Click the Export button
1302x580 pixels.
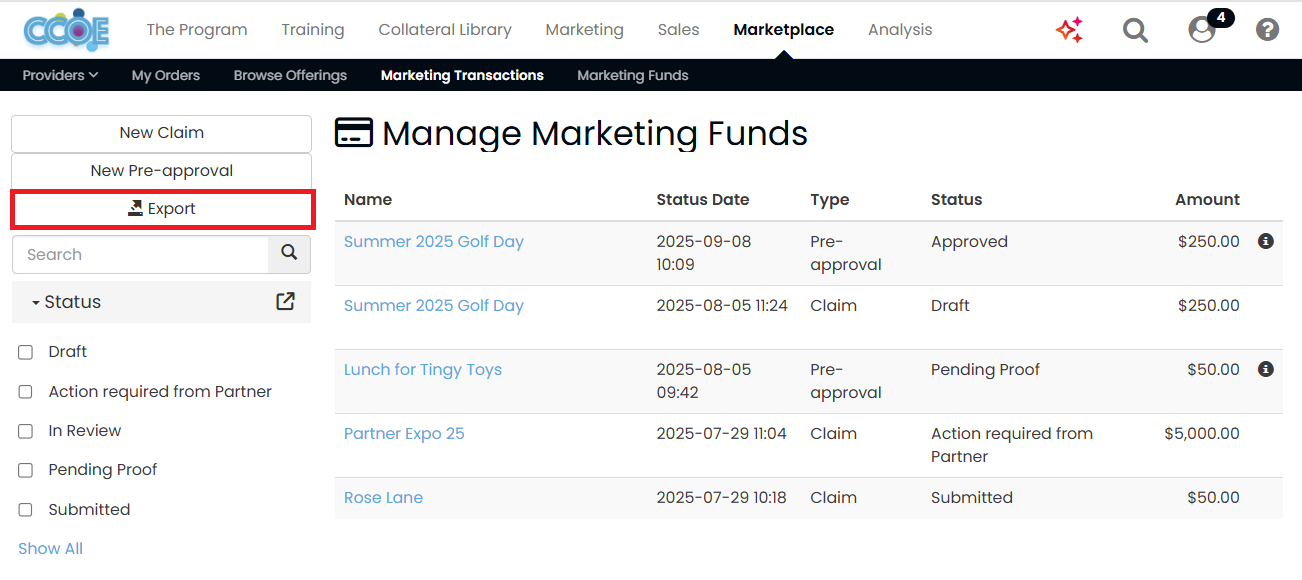coord(162,209)
